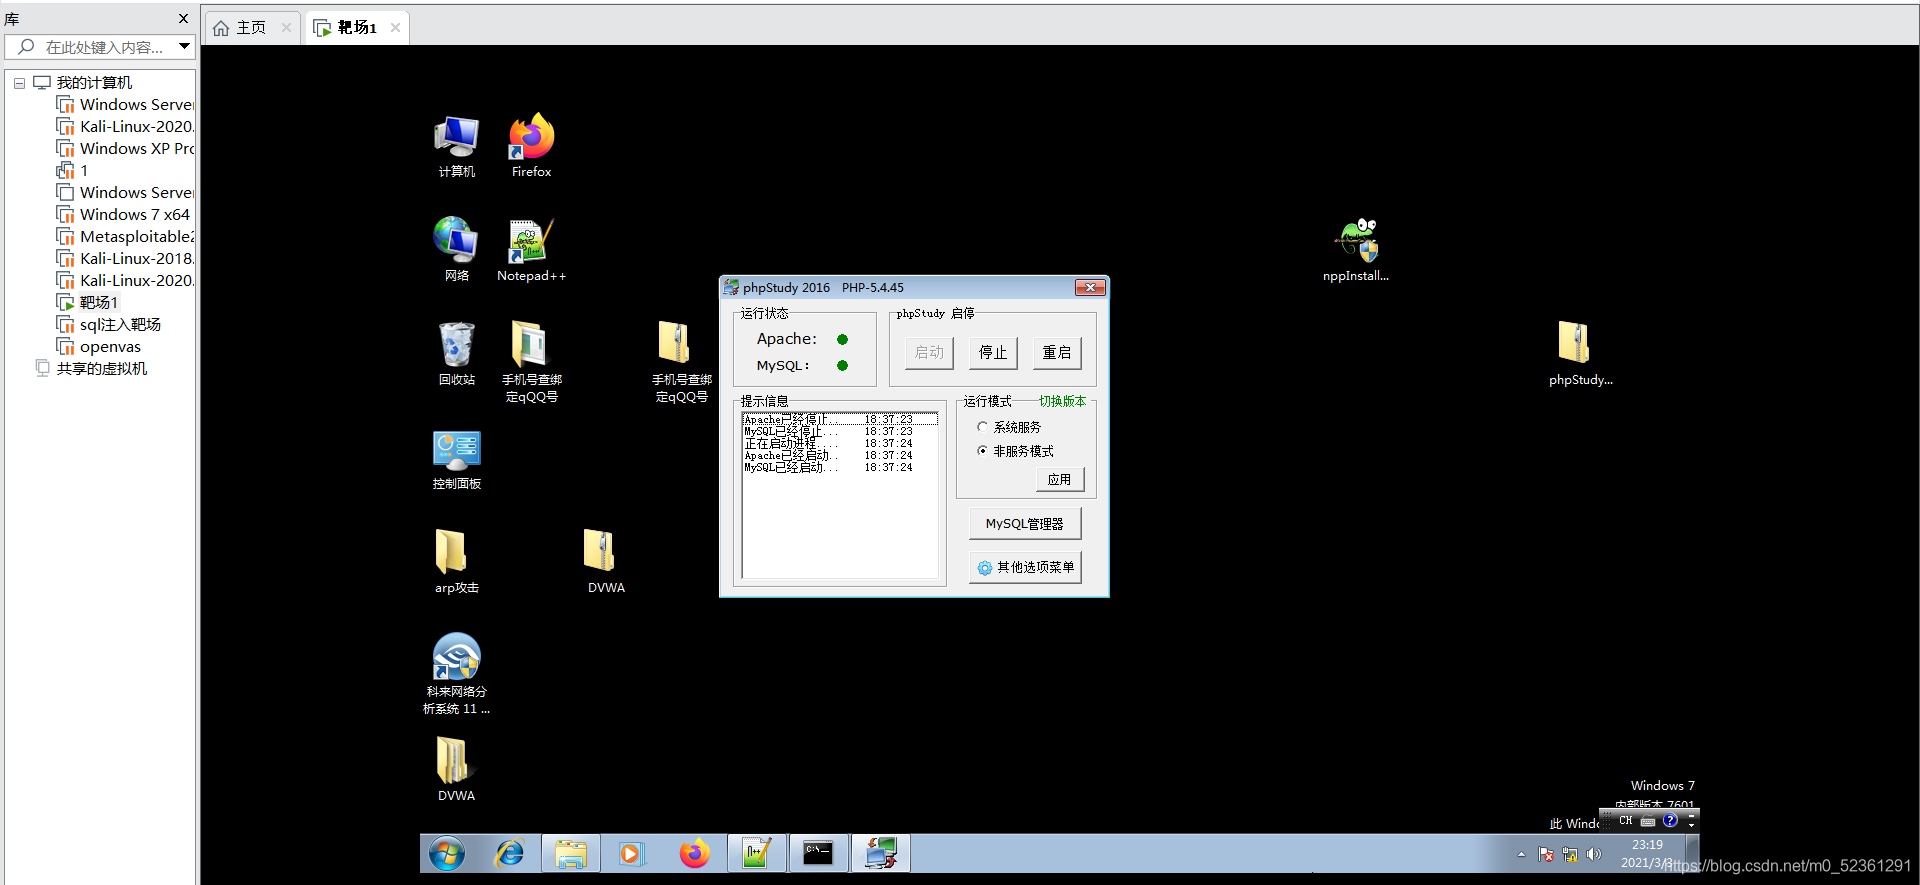Select the phpStudy zip archive icon
1920x885 pixels.
point(1580,354)
